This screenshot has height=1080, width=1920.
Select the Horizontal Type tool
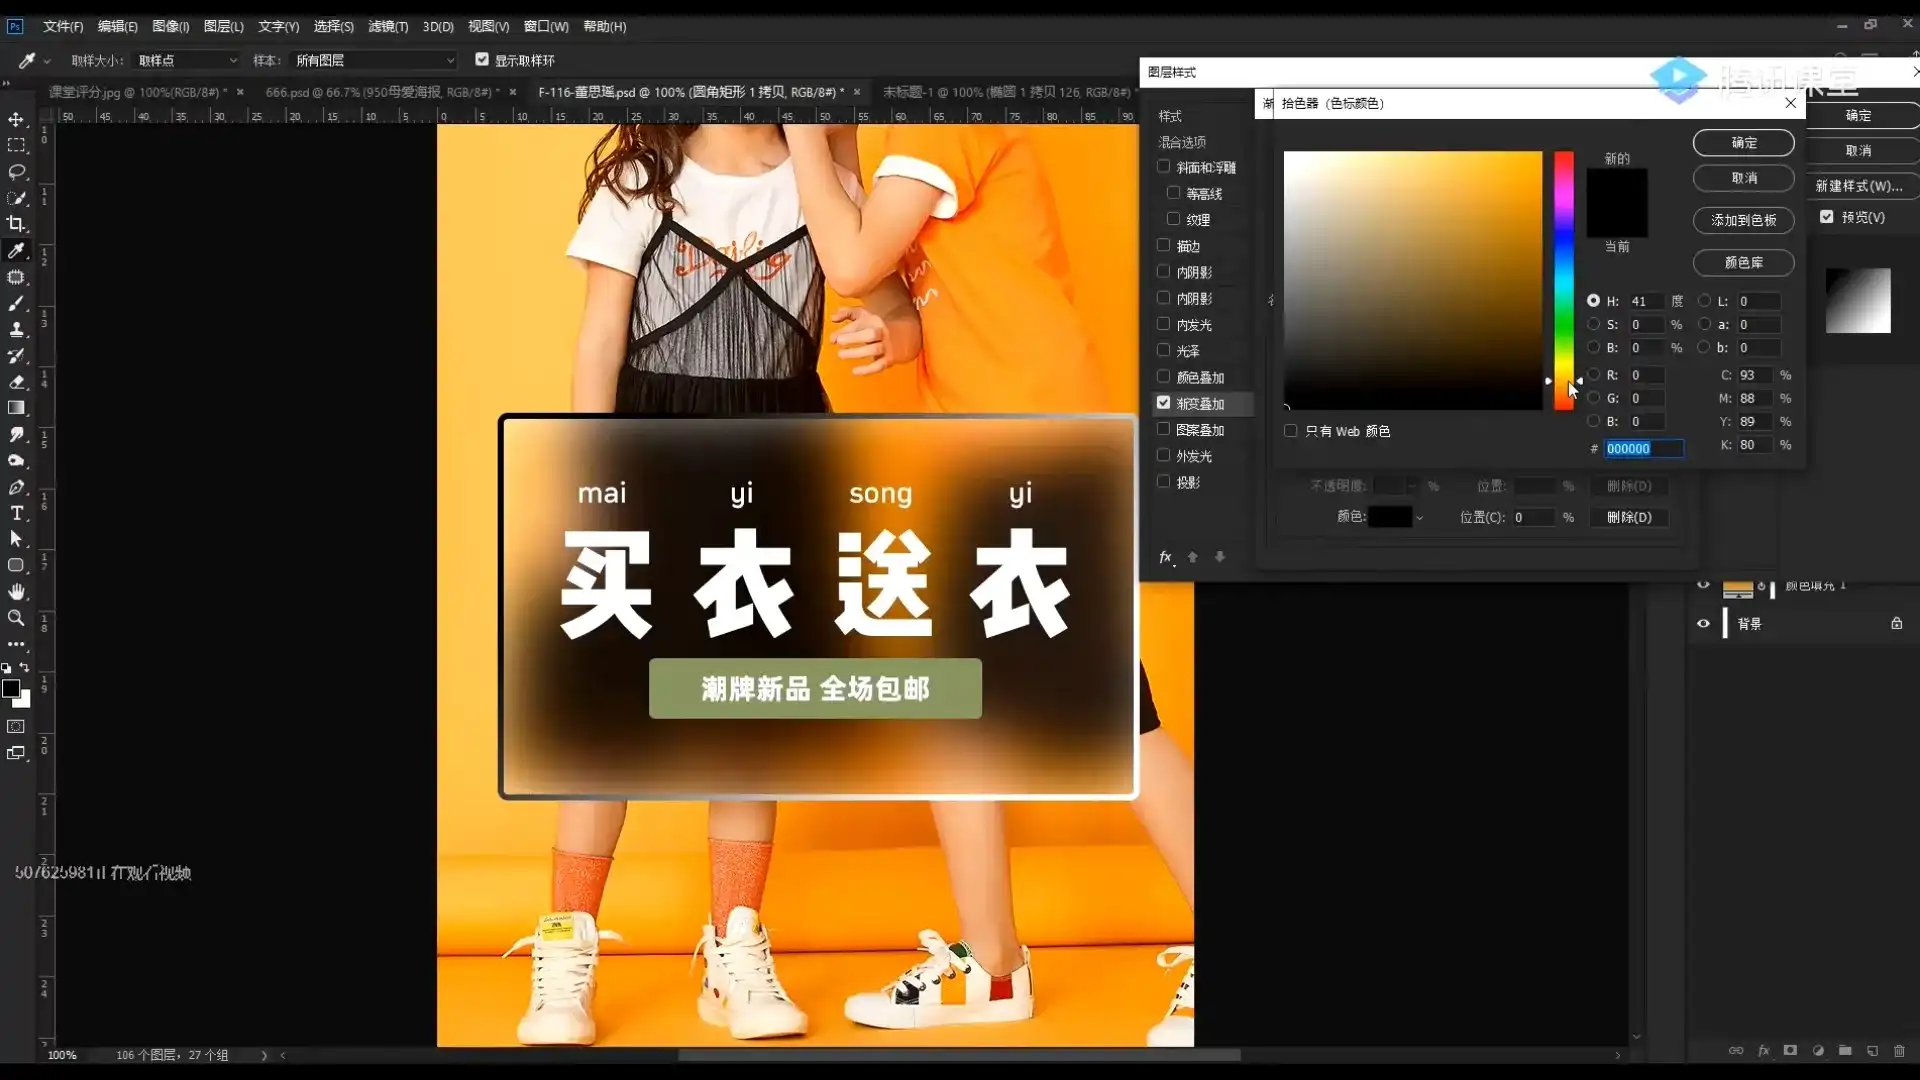[x=16, y=513]
